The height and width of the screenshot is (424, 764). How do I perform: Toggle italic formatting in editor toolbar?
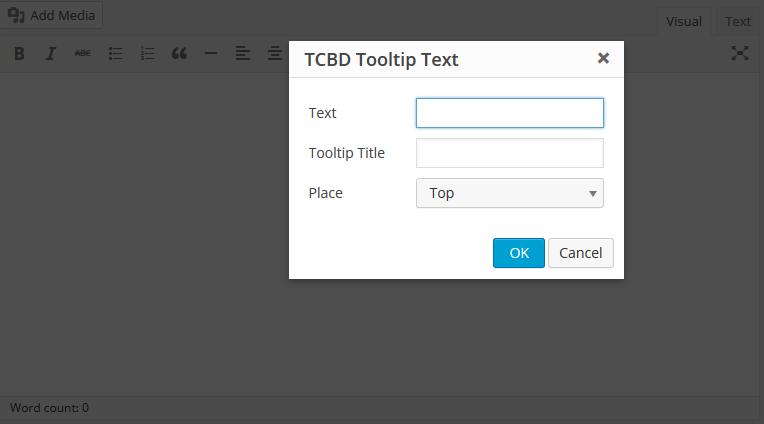pyautogui.click(x=51, y=54)
